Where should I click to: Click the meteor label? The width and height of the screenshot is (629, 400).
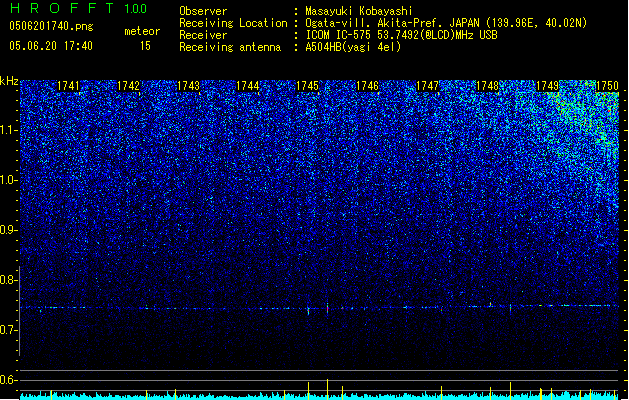142,31
